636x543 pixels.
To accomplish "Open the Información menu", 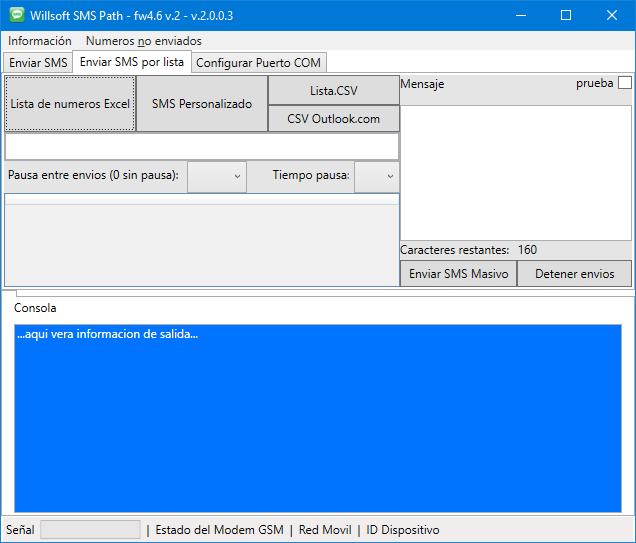I will click(40, 41).
